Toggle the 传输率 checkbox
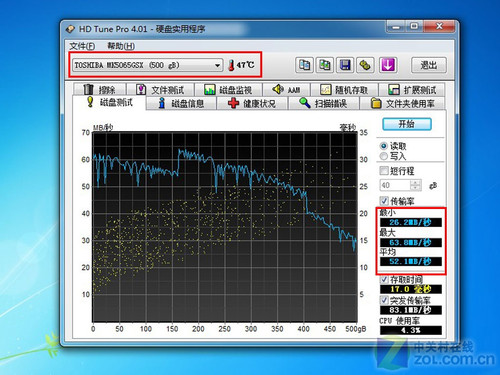This screenshot has height=375, width=500. 384,201
